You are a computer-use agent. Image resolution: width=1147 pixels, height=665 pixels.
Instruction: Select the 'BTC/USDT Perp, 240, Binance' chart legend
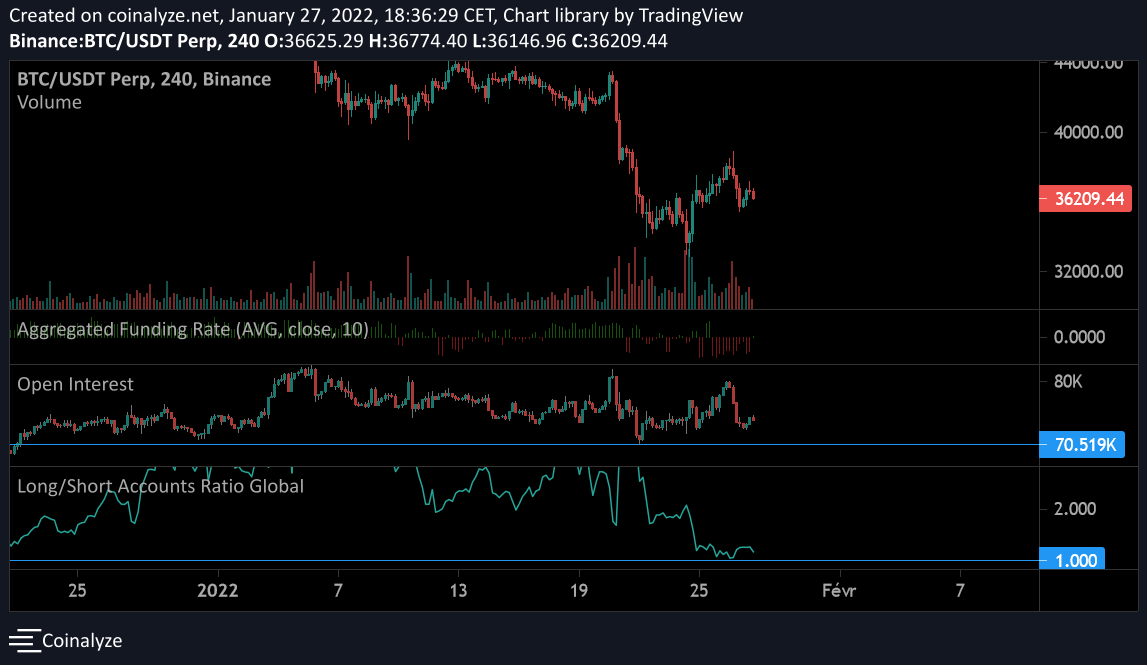pyautogui.click(x=144, y=79)
